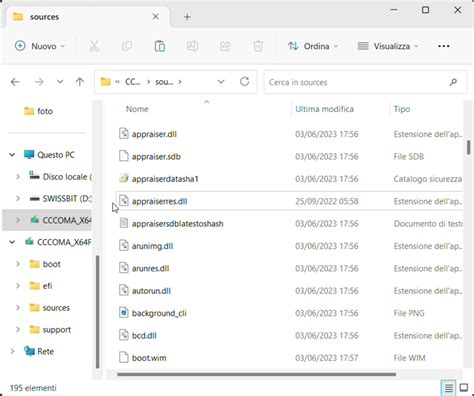Switch to details view in status bar
474x396 pixels.
[449, 388]
